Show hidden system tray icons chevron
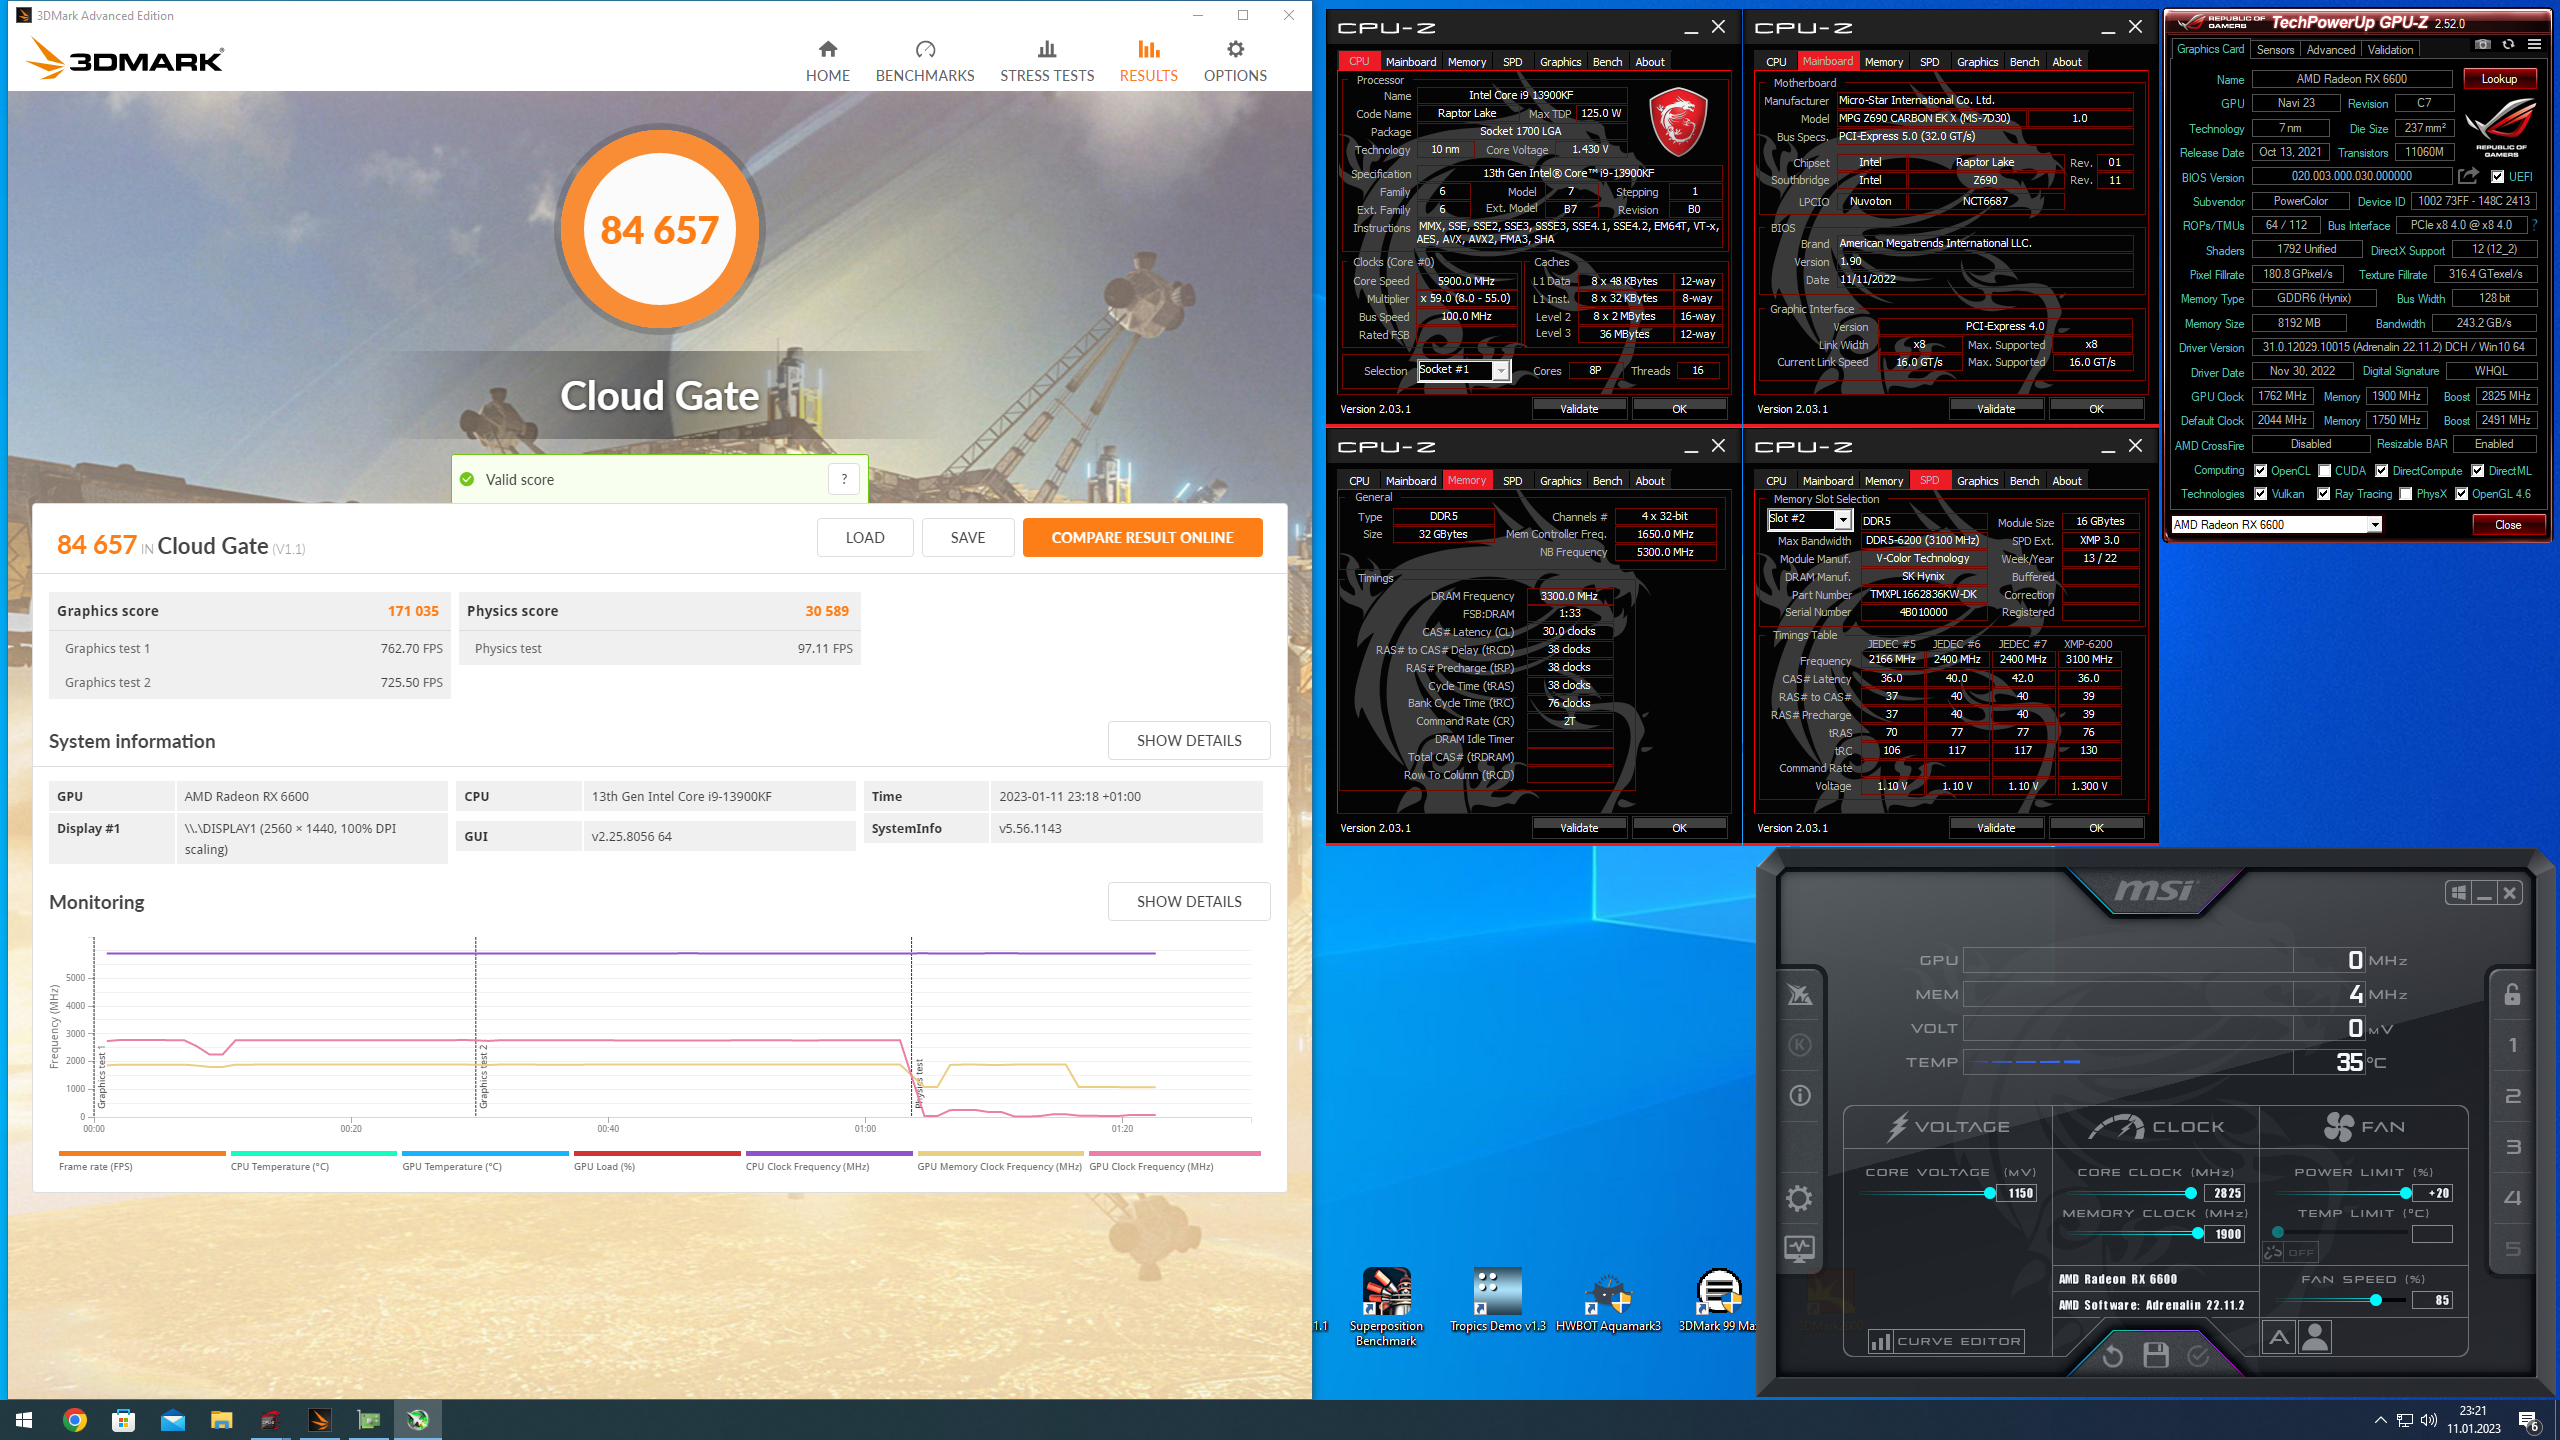The image size is (2560, 1440). (x=2381, y=1420)
